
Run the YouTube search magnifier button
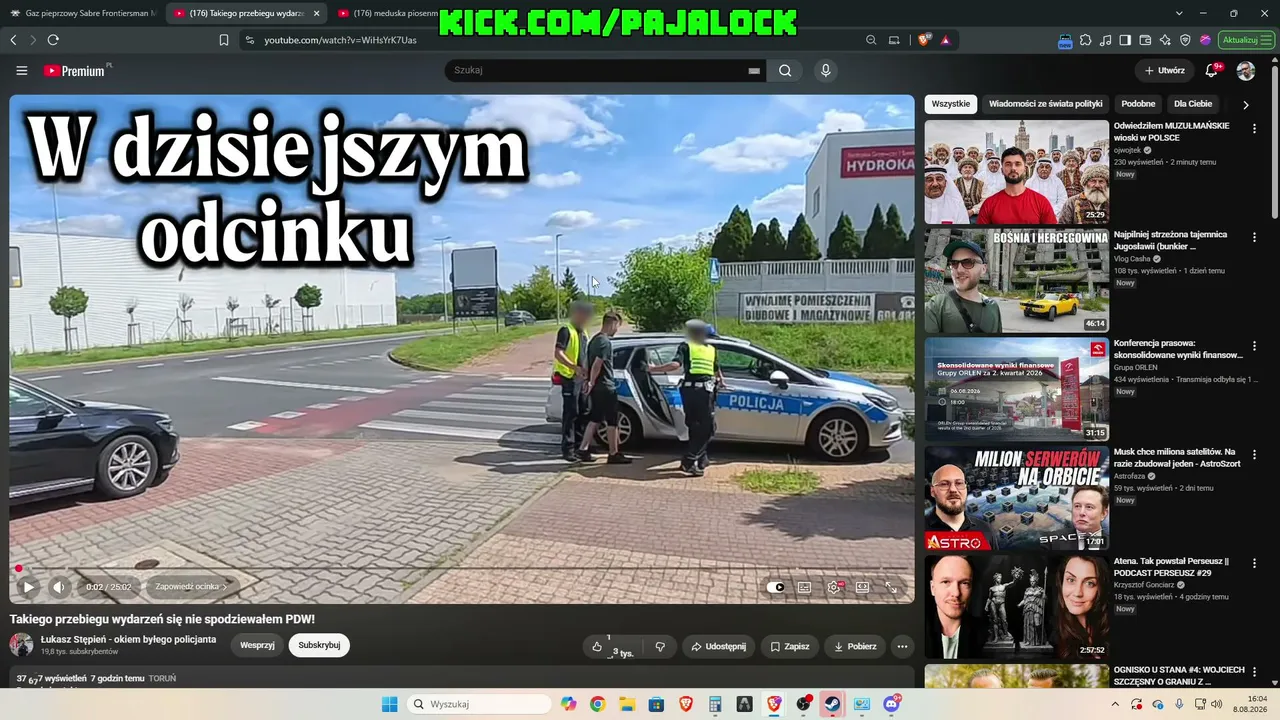point(785,71)
